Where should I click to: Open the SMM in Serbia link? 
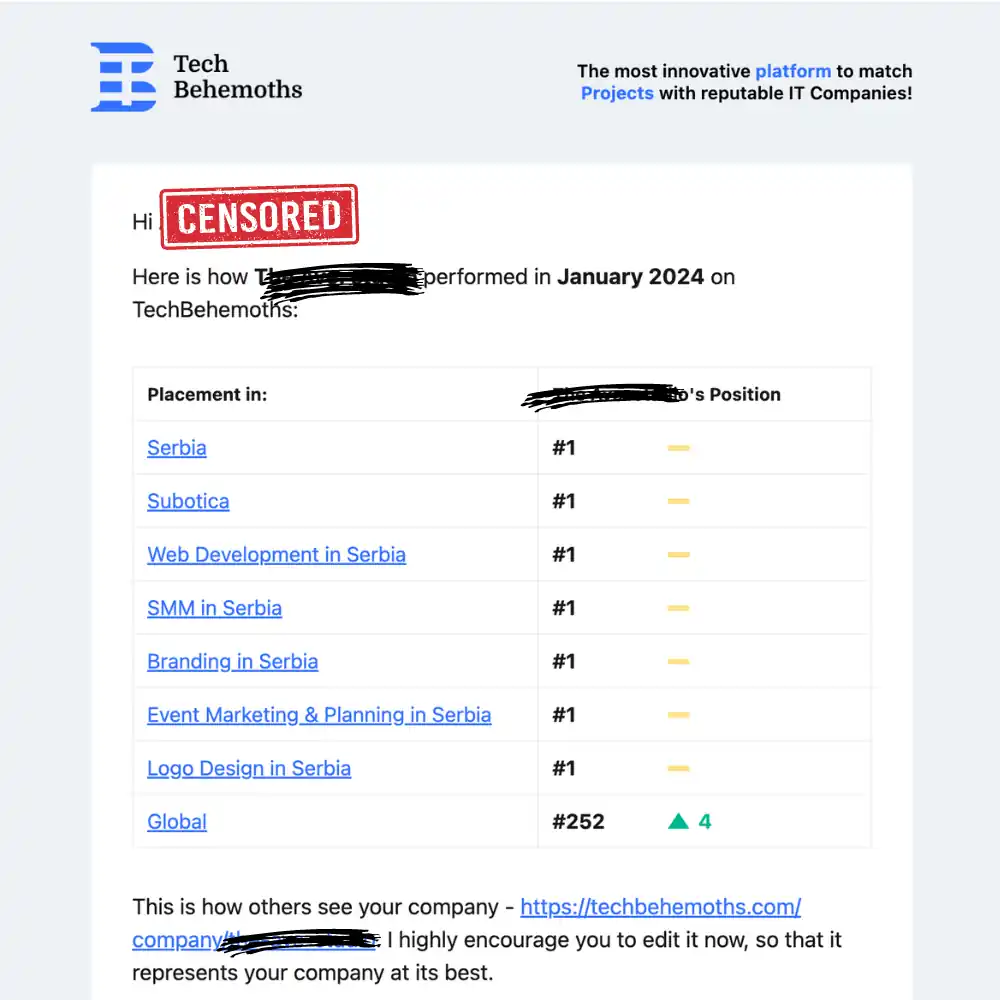[x=214, y=608]
